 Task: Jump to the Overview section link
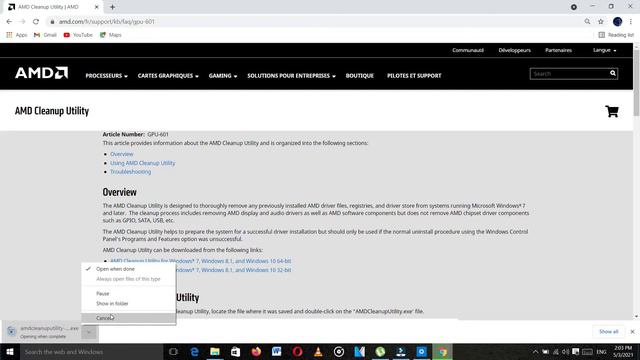122,154
